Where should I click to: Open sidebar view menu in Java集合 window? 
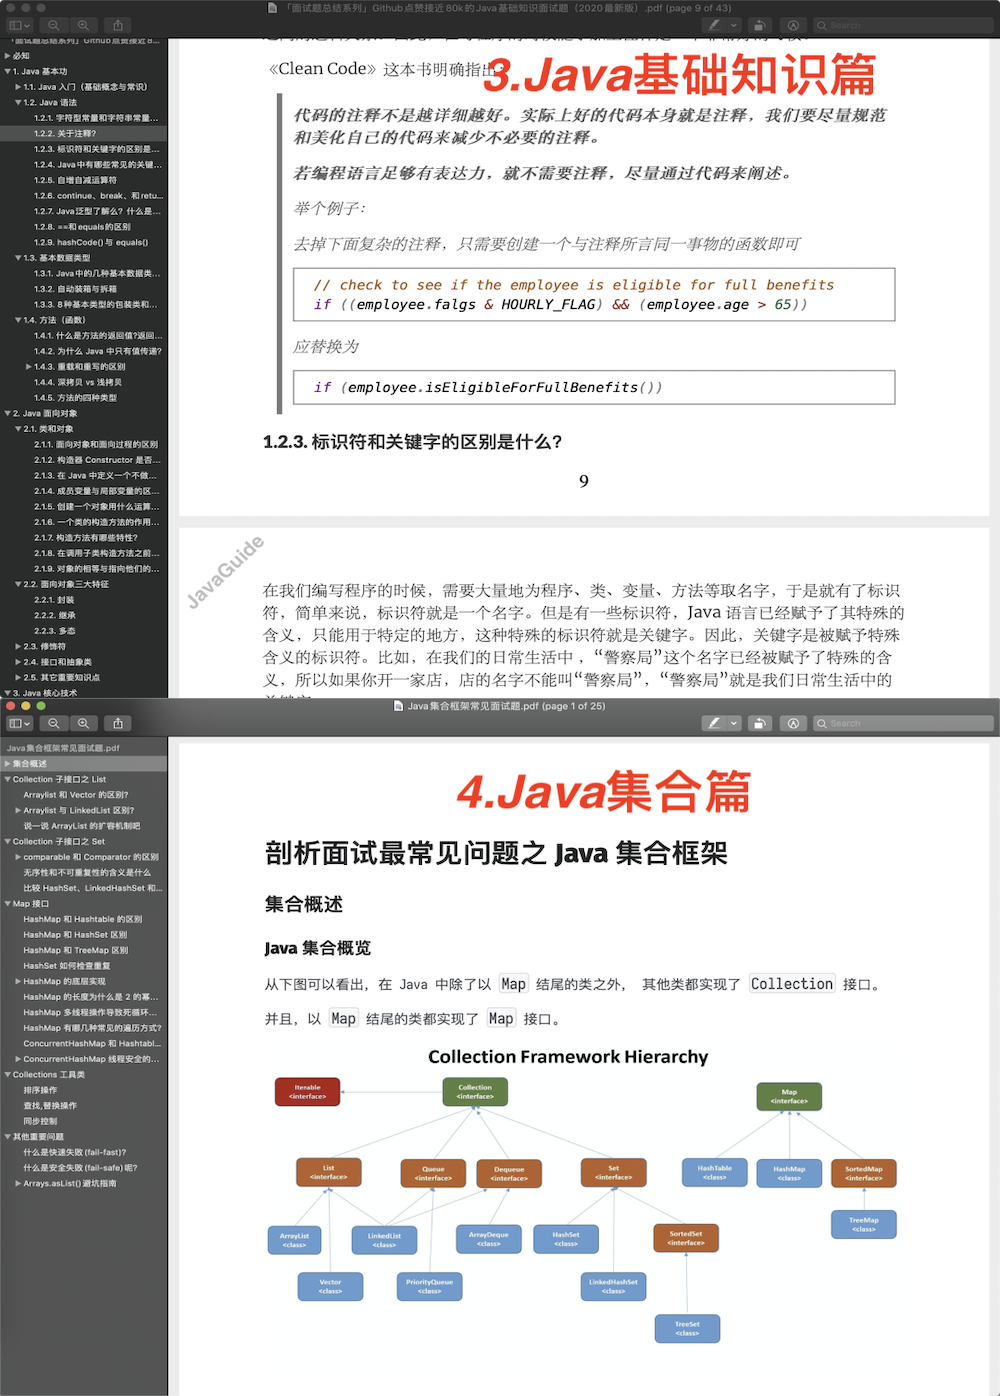pos(20,723)
